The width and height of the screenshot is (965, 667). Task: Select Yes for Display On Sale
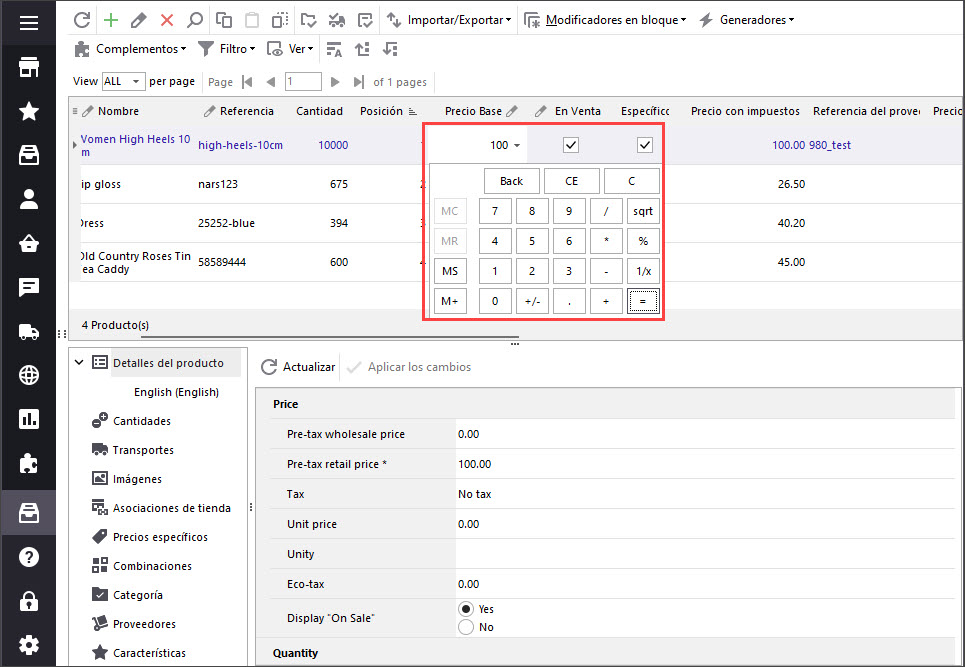tap(466, 609)
